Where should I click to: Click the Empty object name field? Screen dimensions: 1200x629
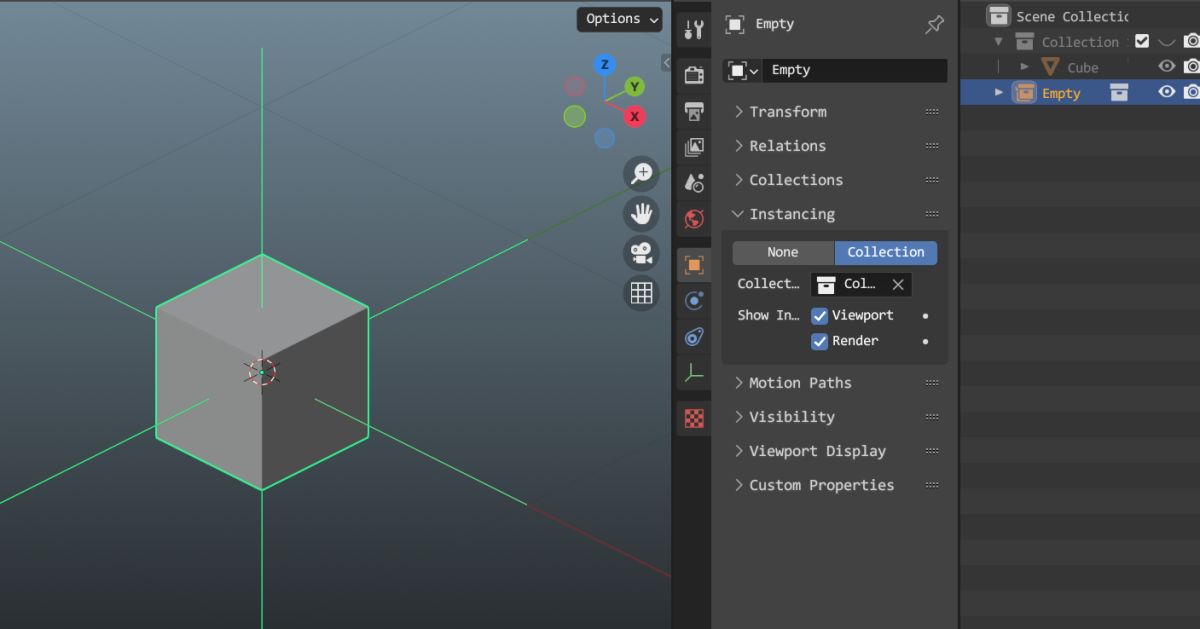tap(855, 71)
